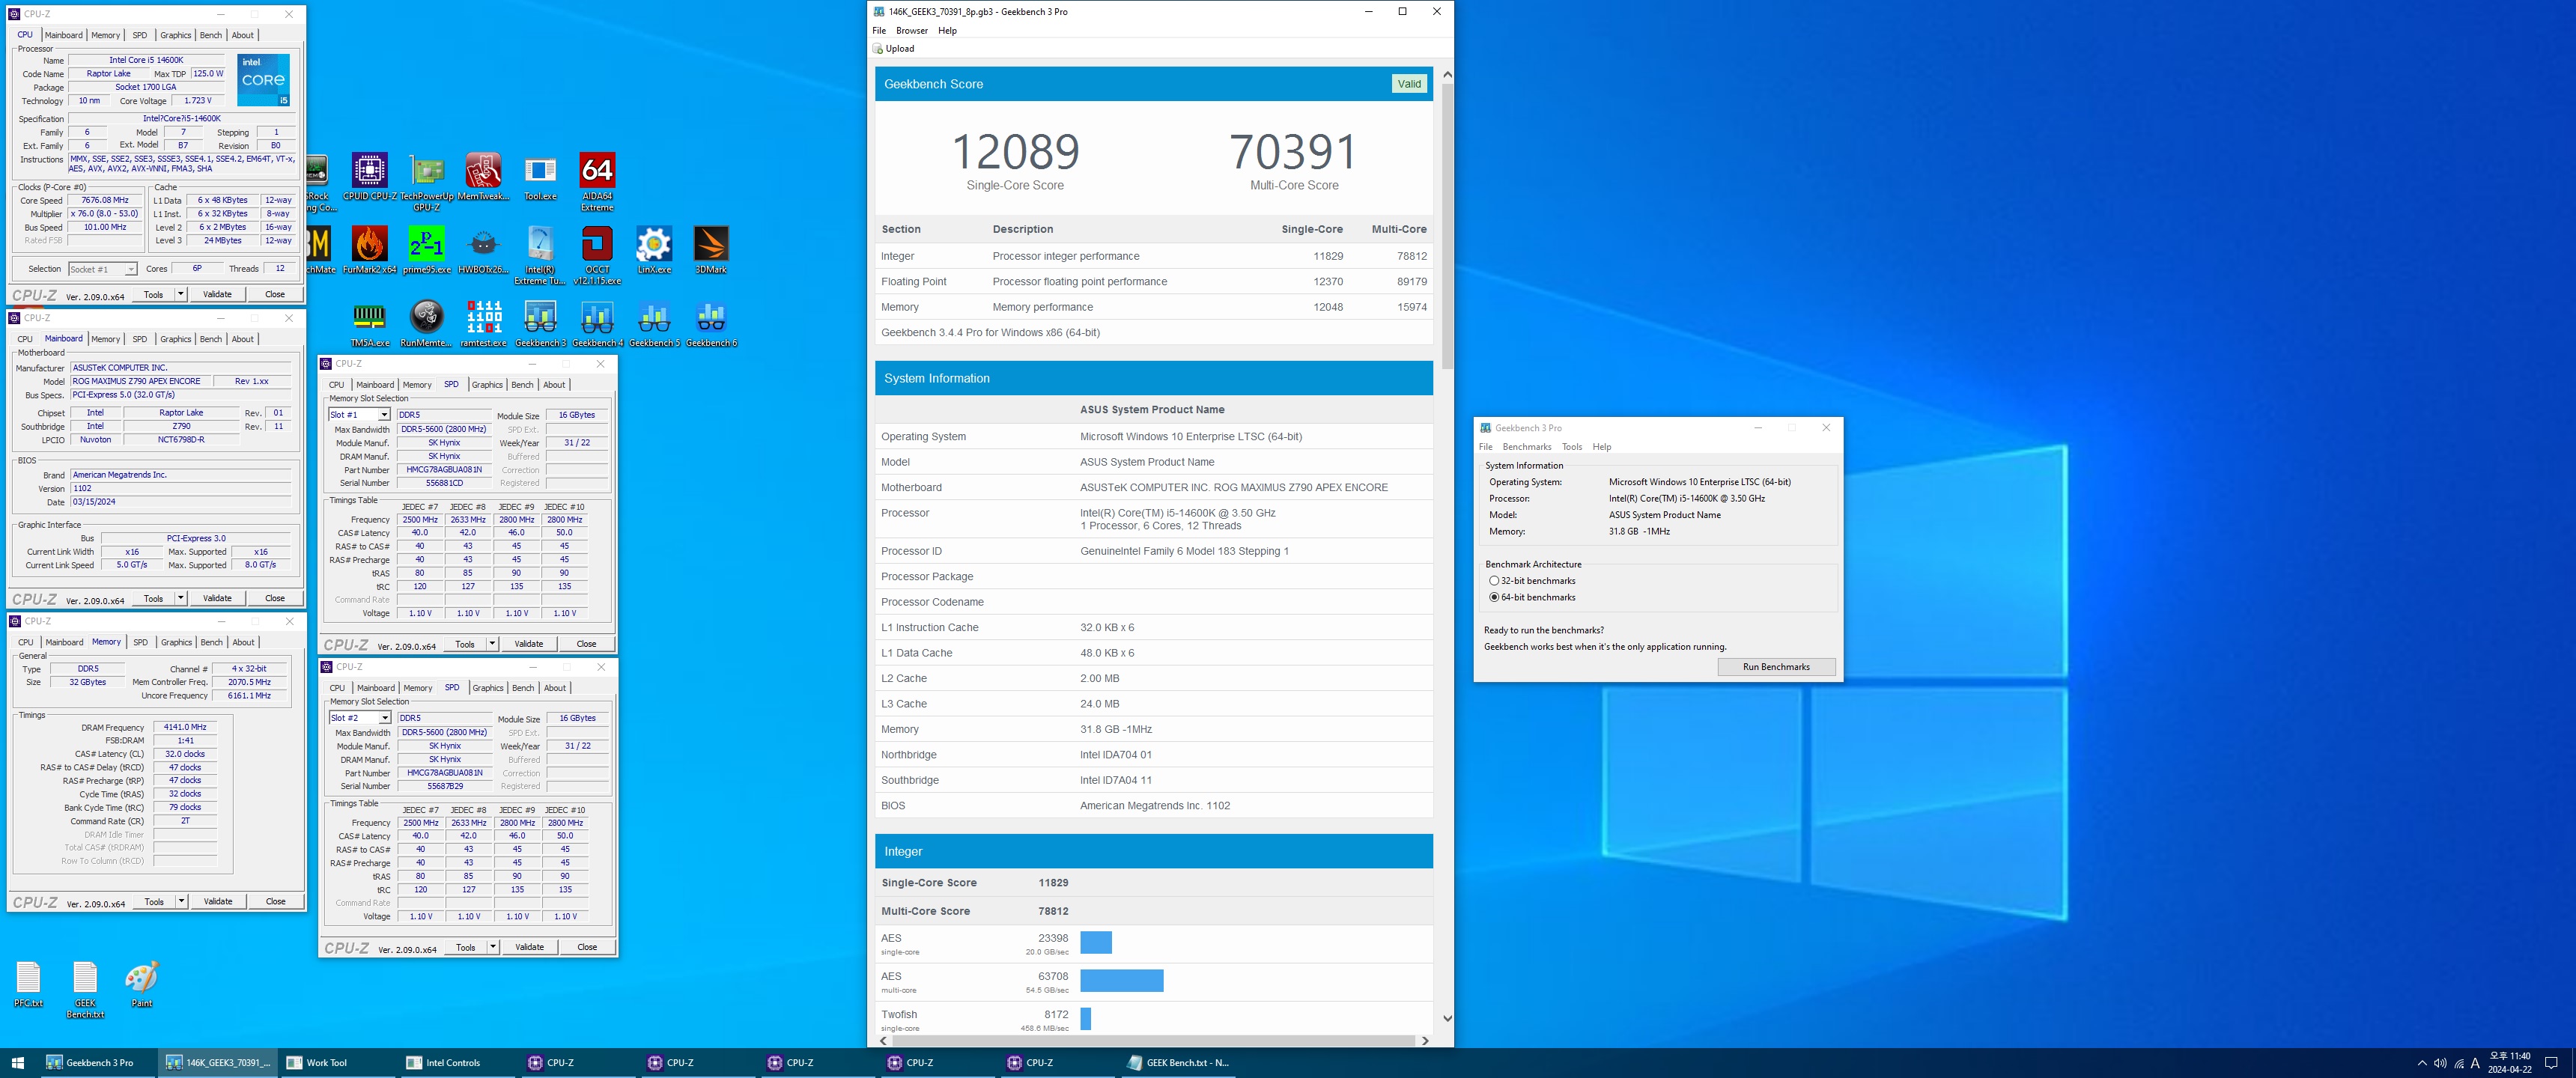
Task: Open the Work Tool taskbar button
Action: tap(336, 1063)
